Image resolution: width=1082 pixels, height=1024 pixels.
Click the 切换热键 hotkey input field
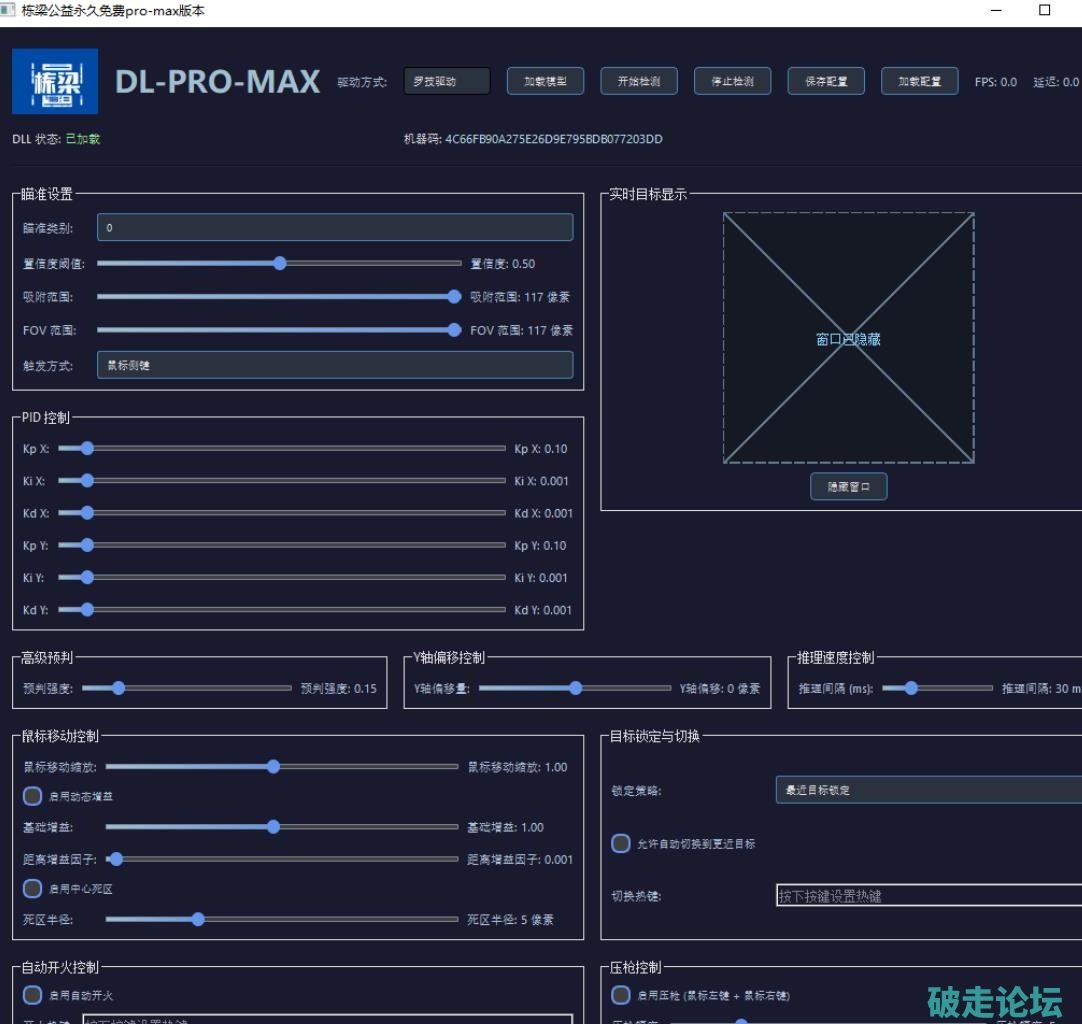tap(928, 896)
